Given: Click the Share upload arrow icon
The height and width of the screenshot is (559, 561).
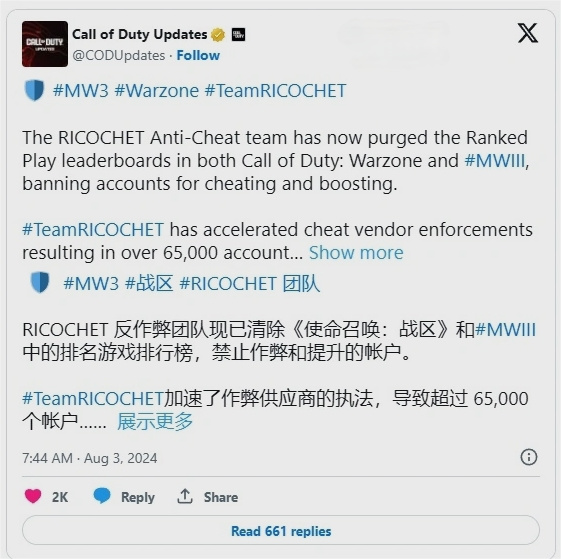Looking at the screenshot, I should pos(185,496).
